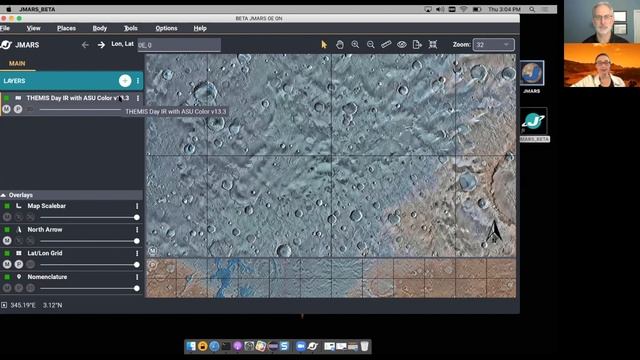The height and width of the screenshot is (360, 640).
Task: Adjust Lat/Lon Grid opacity slider
Action: (x=88, y=264)
